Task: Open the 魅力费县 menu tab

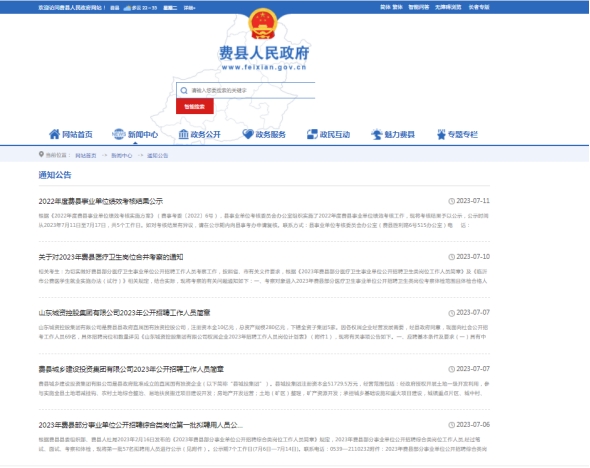Action: tap(393, 134)
